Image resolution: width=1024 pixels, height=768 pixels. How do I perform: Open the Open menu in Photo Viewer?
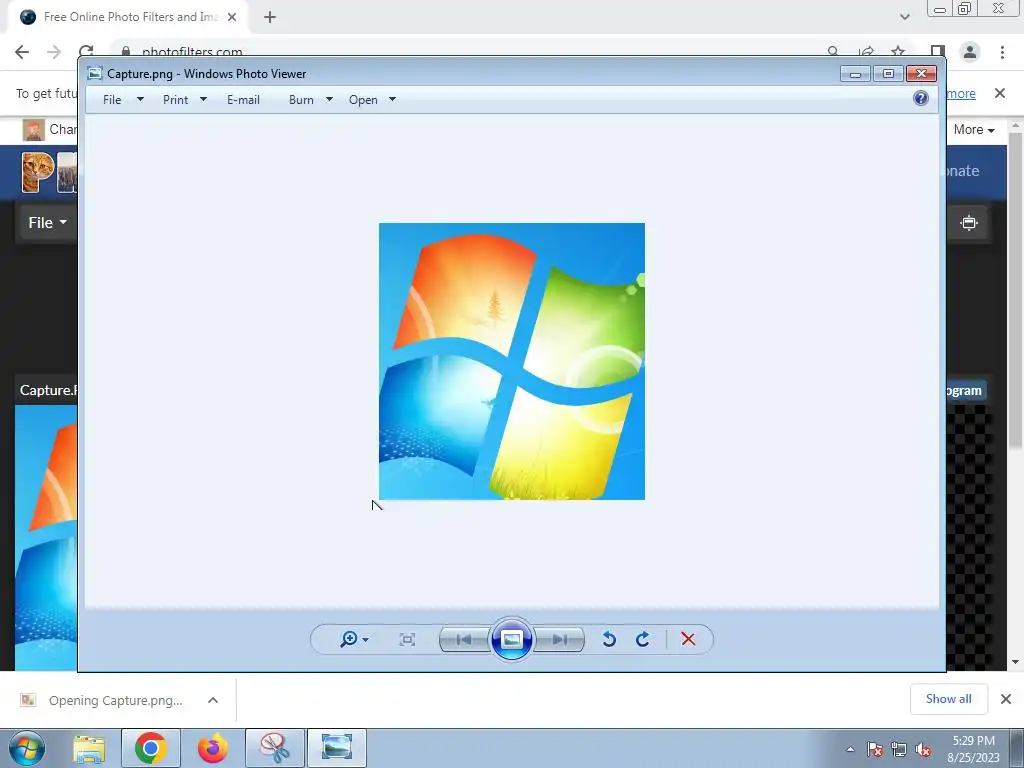[x=363, y=100]
